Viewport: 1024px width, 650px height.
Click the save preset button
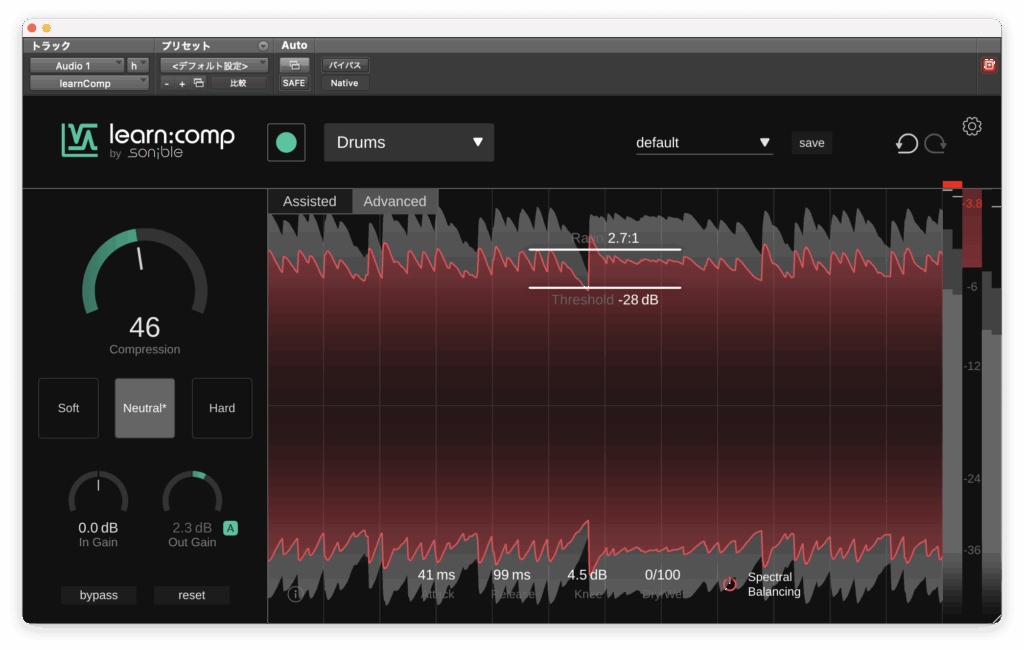812,142
